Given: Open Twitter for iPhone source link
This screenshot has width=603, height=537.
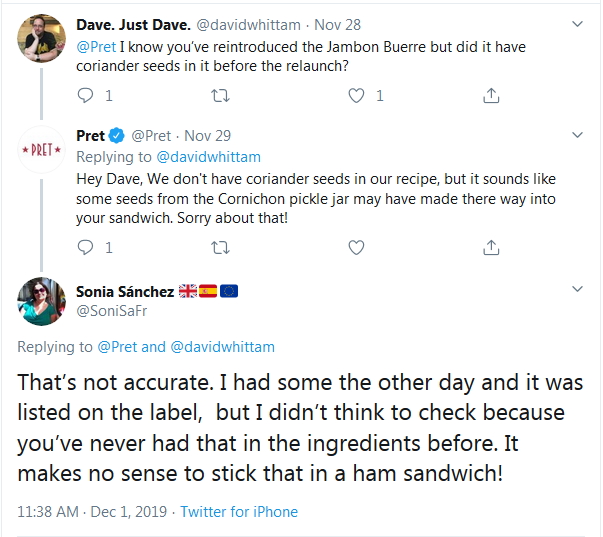Looking at the screenshot, I should [239, 511].
